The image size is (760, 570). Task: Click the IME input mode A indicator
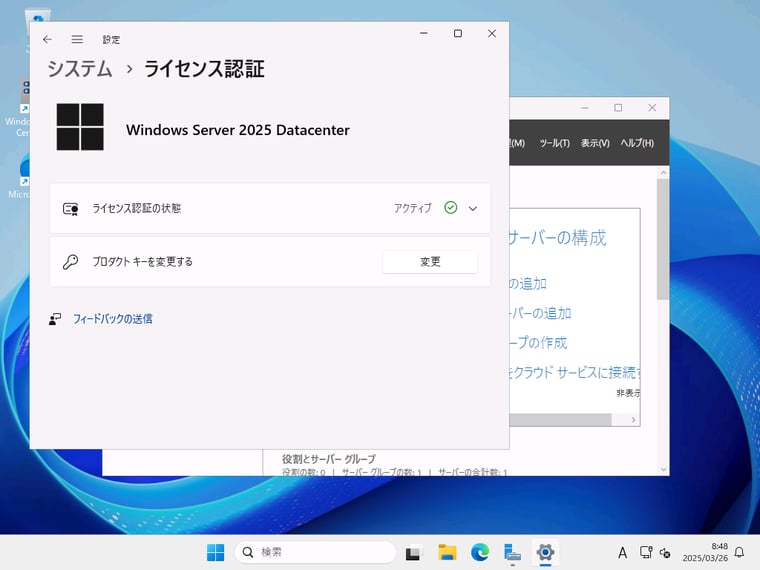pyautogui.click(x=623, y=553)
